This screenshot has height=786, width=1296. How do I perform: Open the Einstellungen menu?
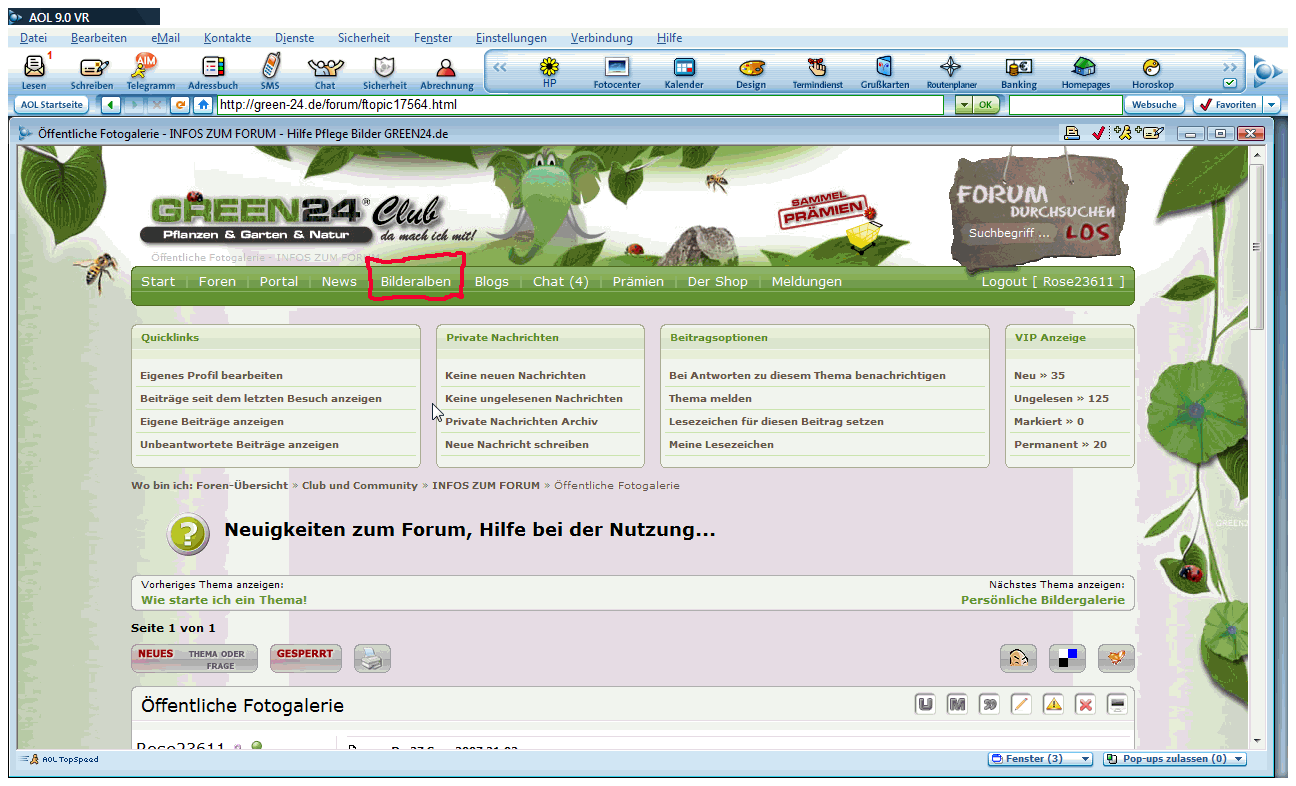511,38
